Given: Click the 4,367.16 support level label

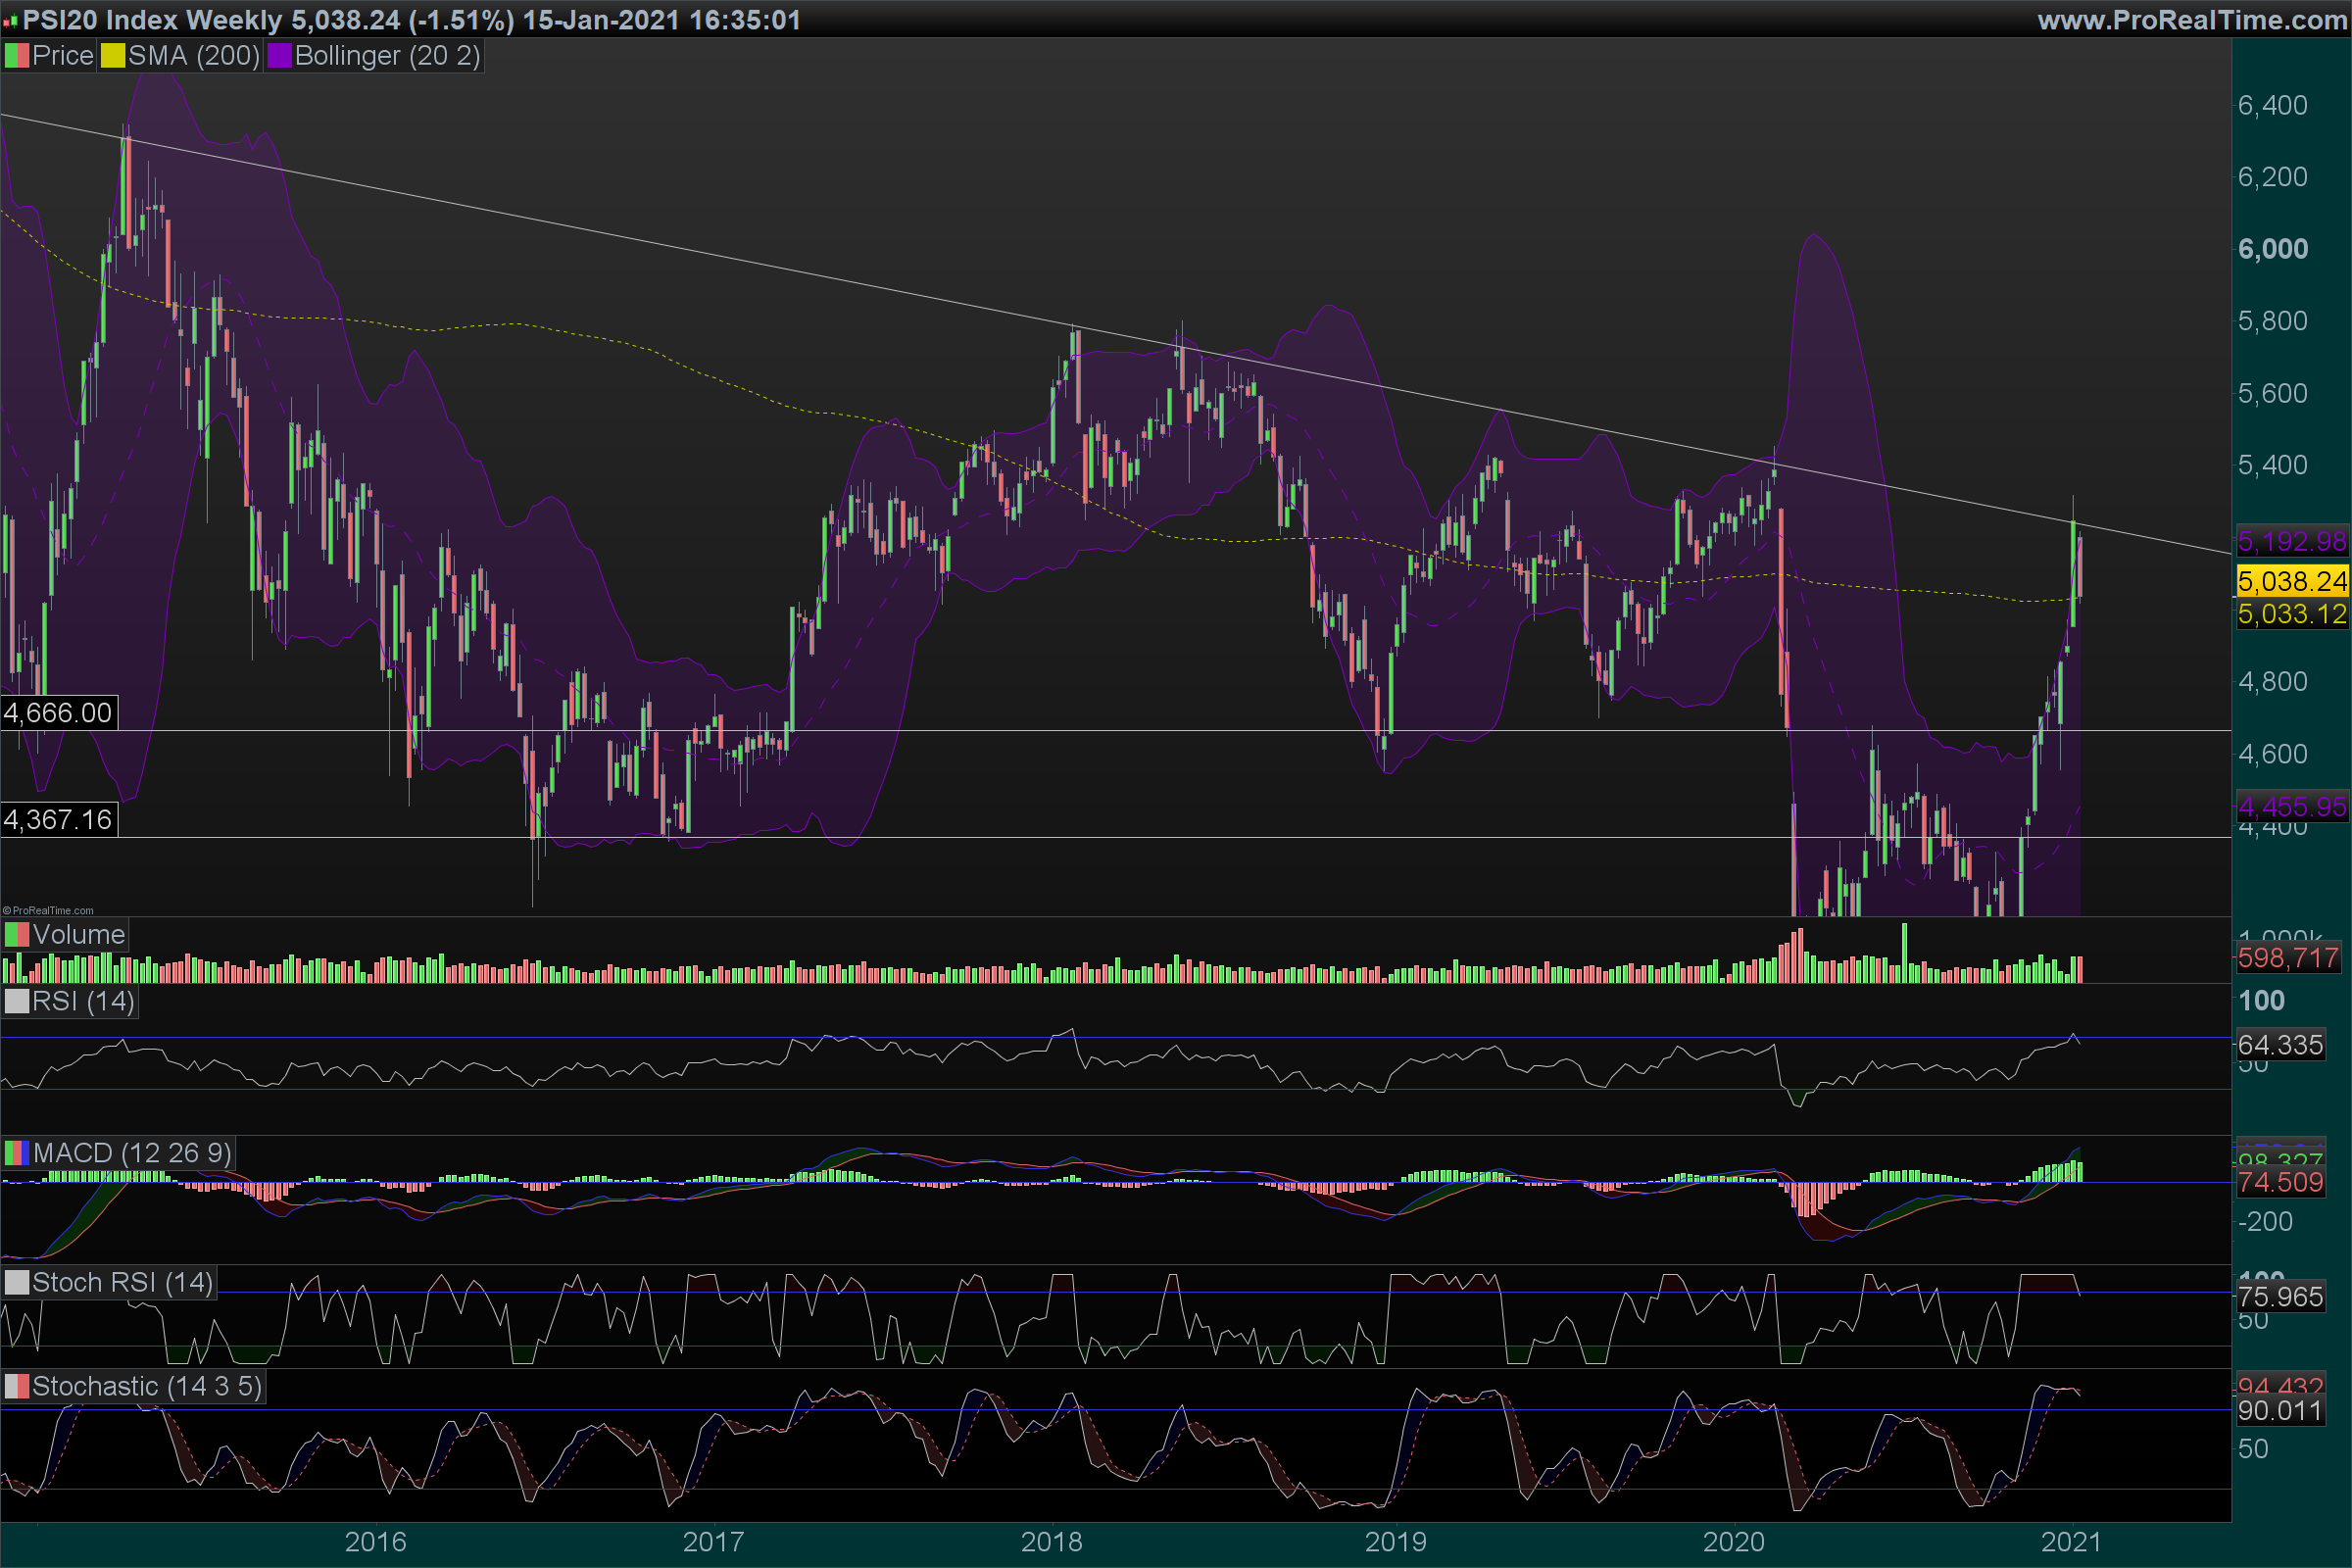Looking at the screenshot, I should coord(58,820).
